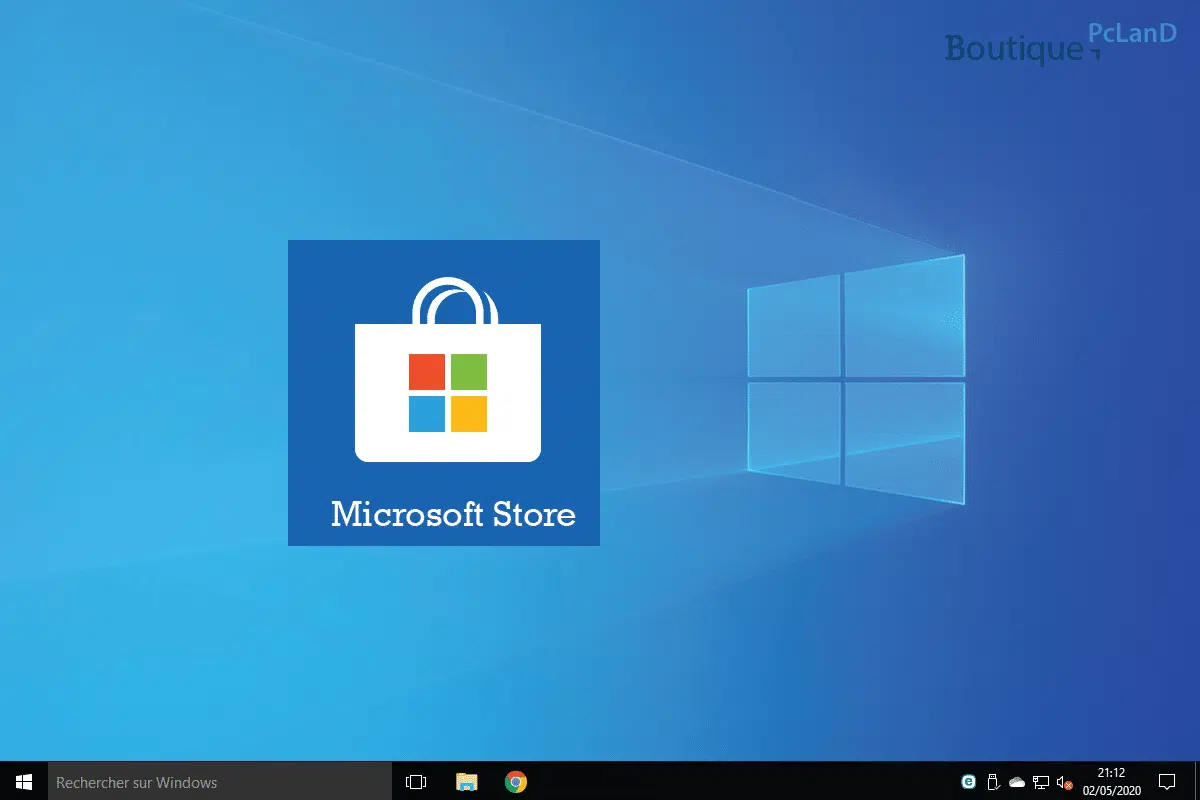1200x800 pixels.
Task: Open the clock showing 21:12
Action: point(1111,781)
